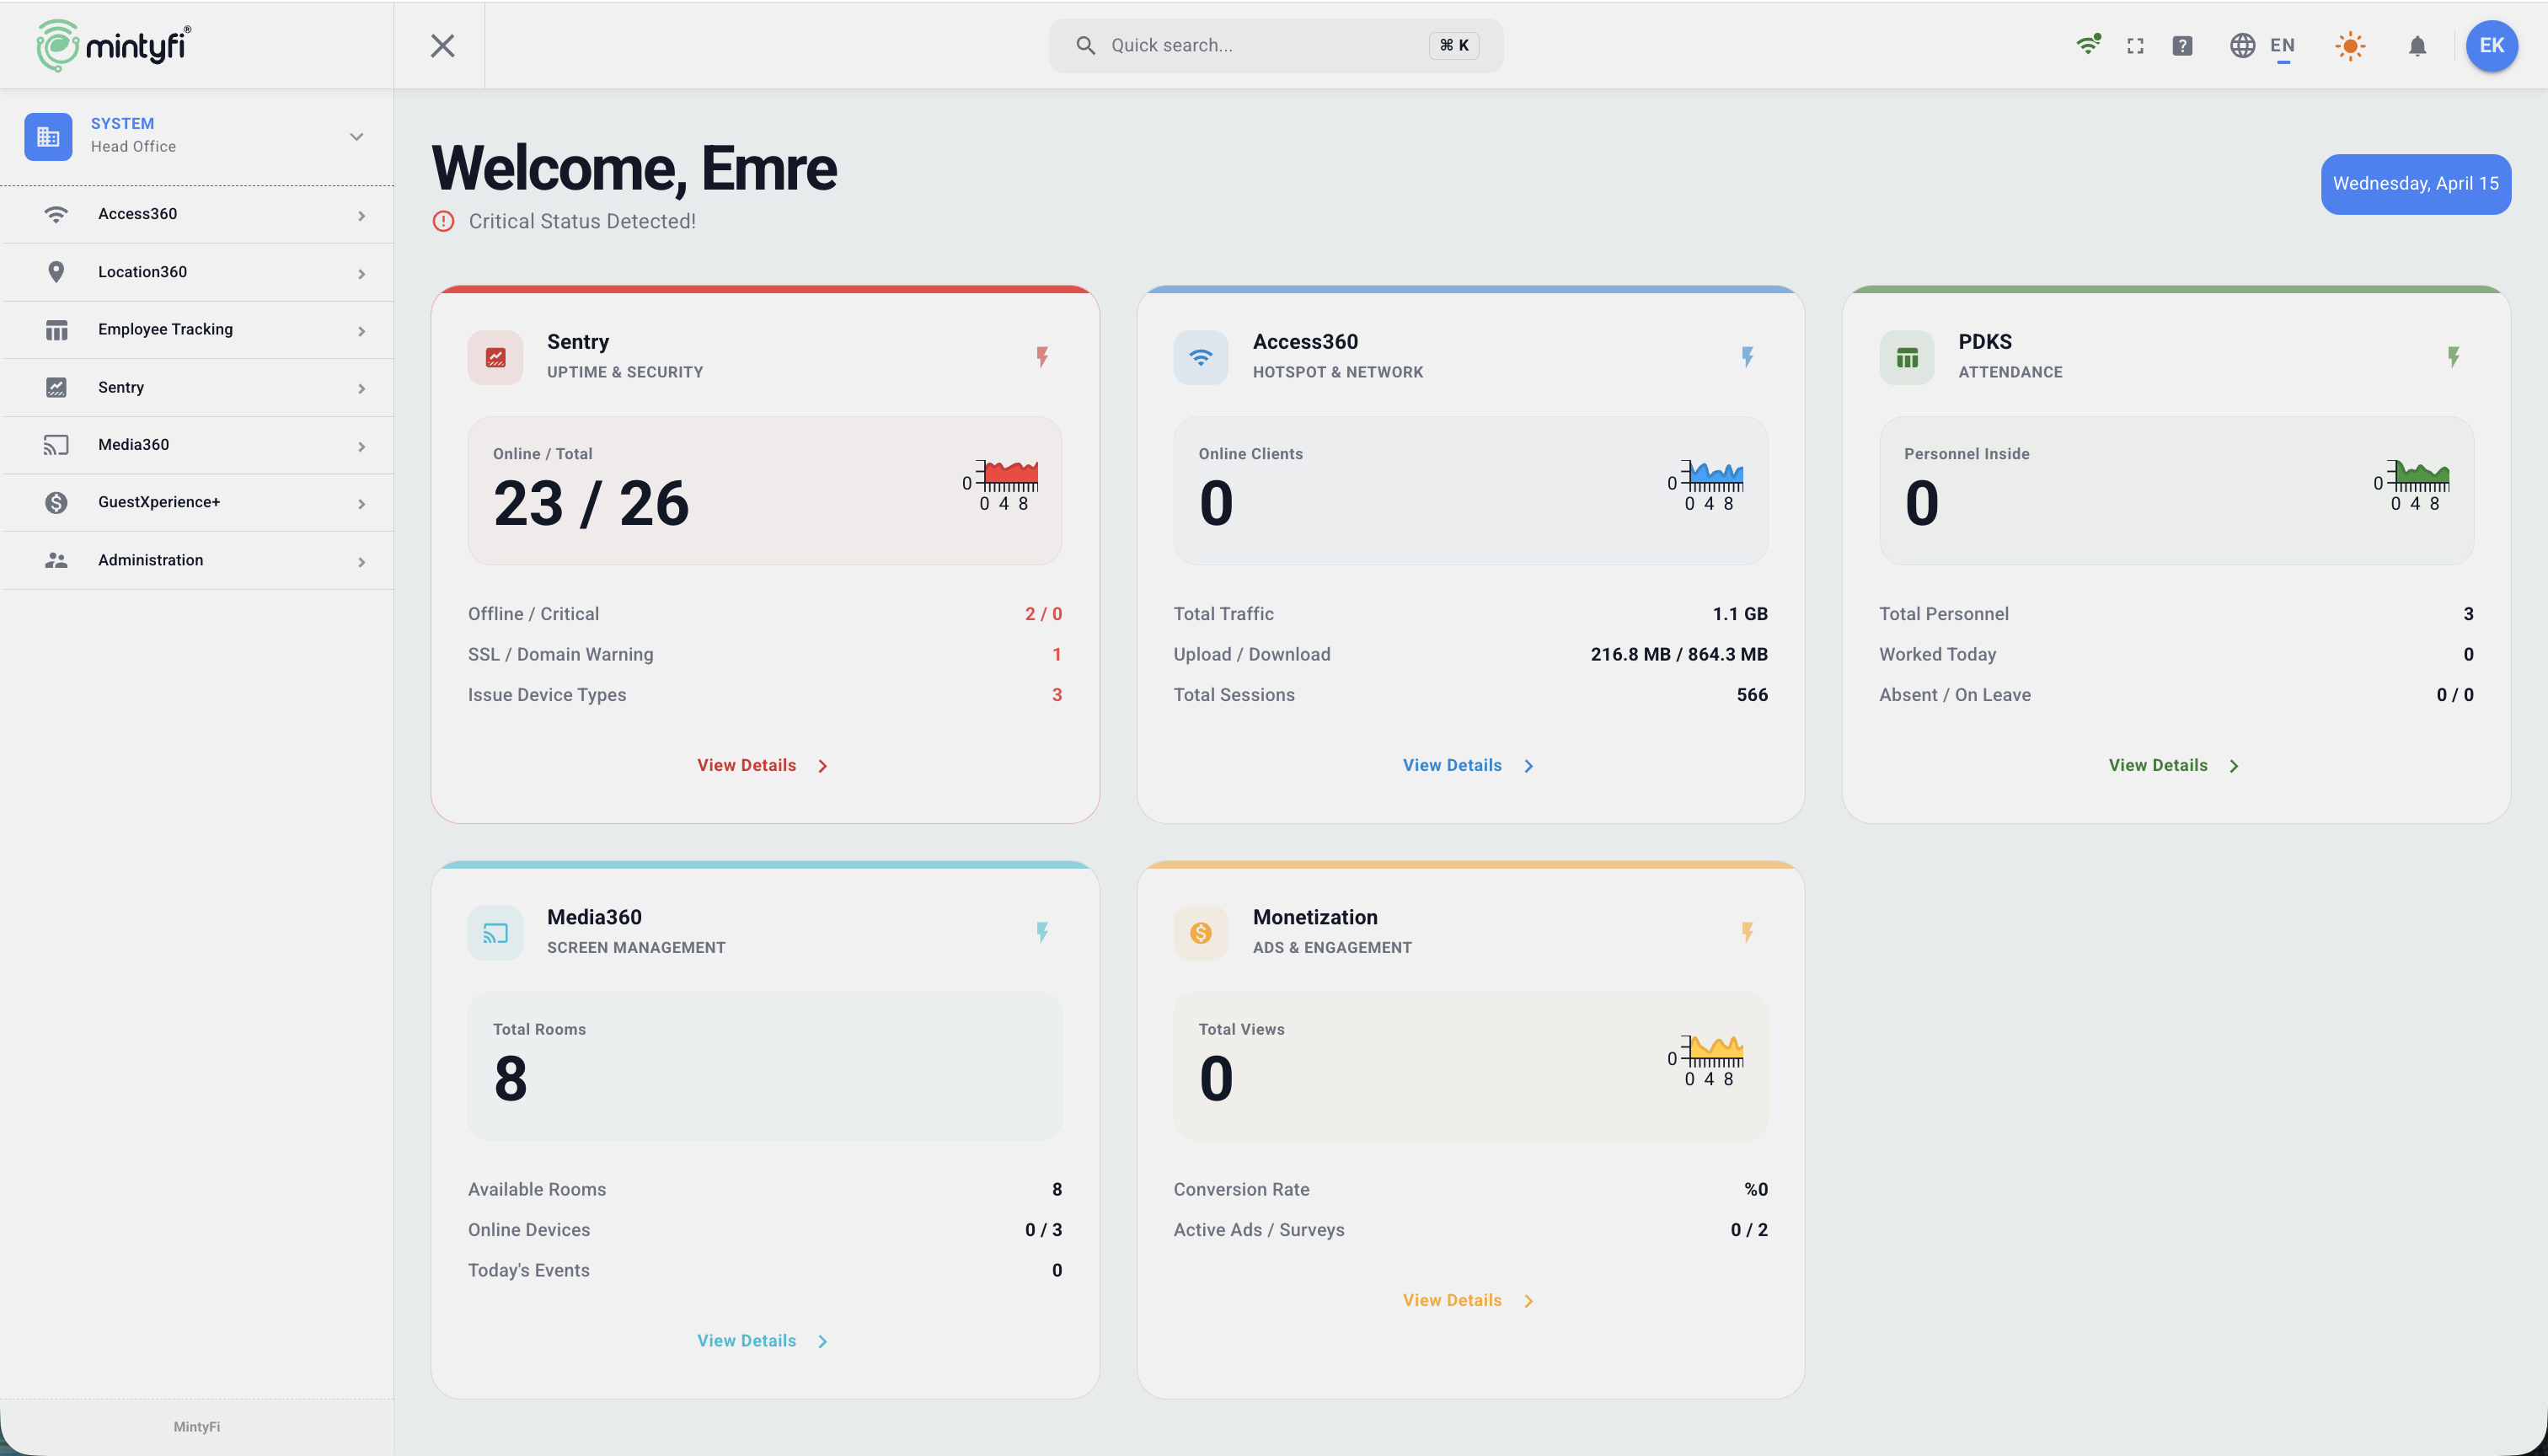Click the Sentry Online / Total sparkline chart

[1001, 485]
